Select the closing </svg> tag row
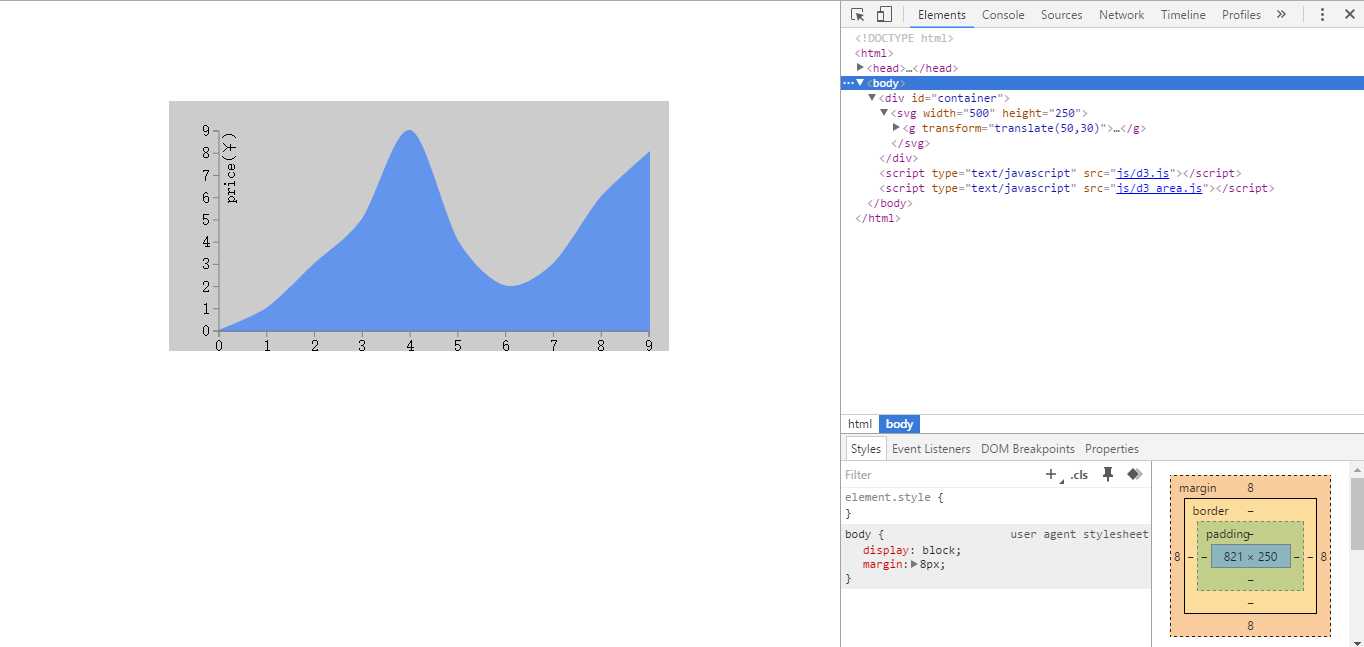 point(910,143)
